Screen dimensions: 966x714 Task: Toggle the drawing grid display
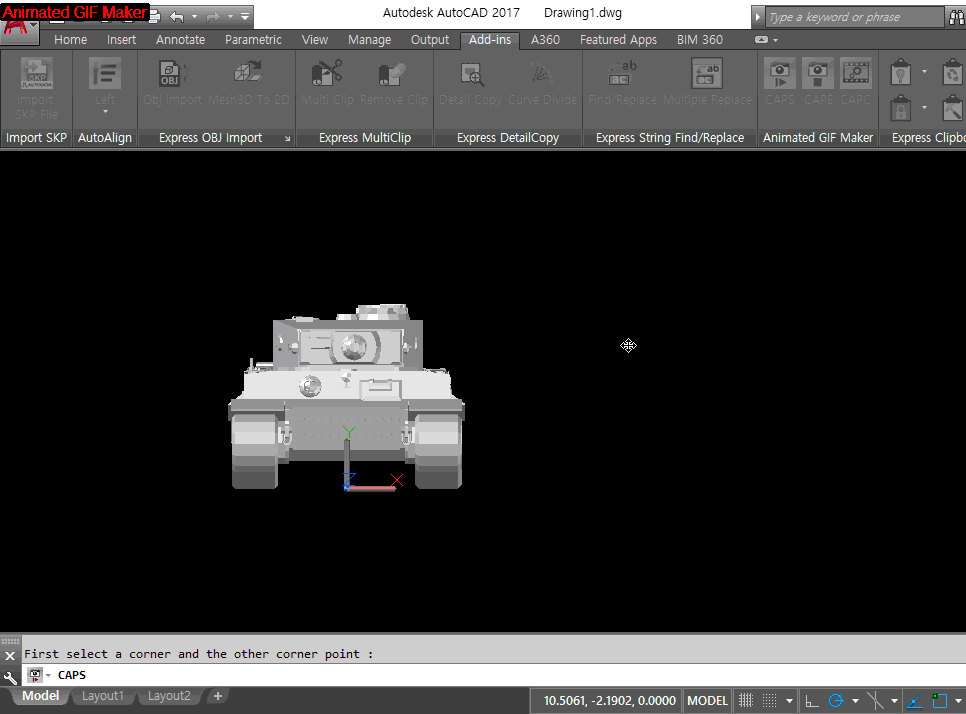(x=746, y=701)
